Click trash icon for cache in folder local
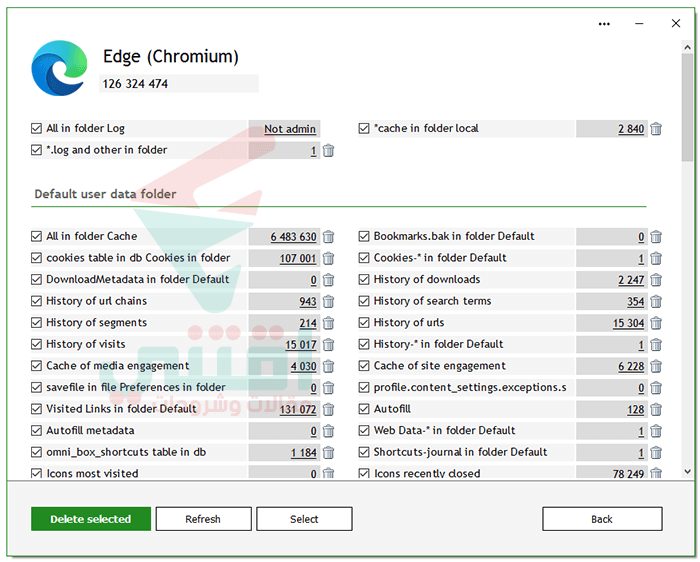The height and width of the screenshot is (562, 700). coord(656,129)
